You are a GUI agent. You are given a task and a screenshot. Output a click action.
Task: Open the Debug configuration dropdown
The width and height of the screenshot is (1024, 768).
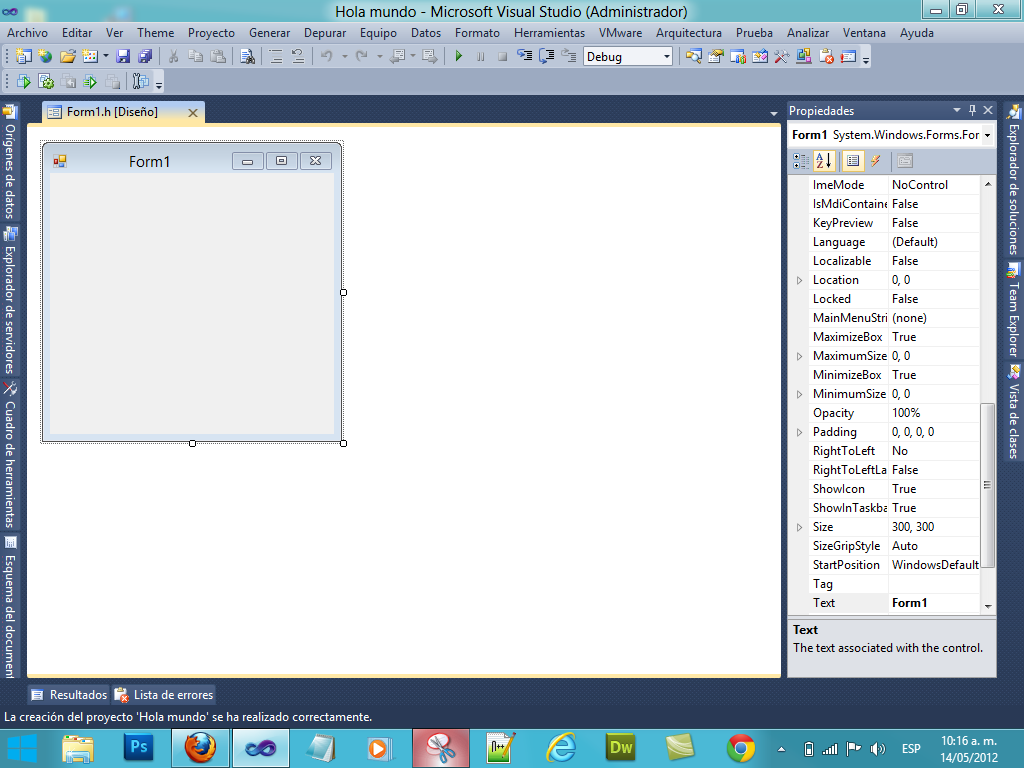[x=666, y=57]
